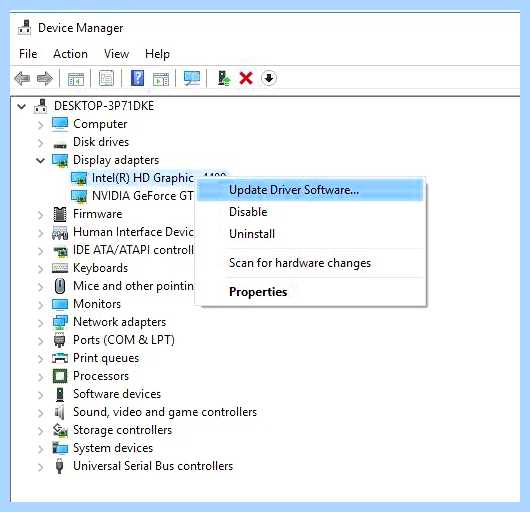530x512 pixels.
Task: Click the Forward arrow toolbar icon
Action: 45,79
